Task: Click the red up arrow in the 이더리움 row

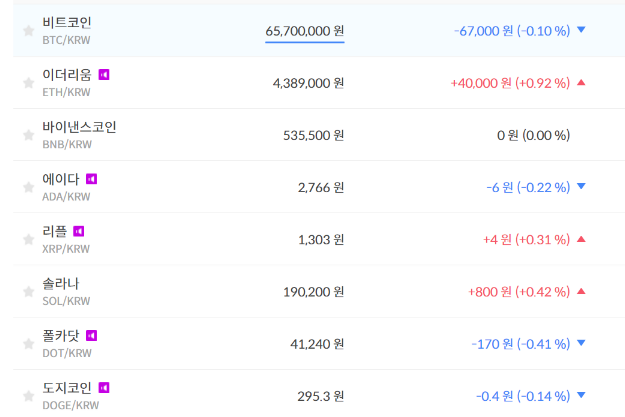Action: pos(581,83)
